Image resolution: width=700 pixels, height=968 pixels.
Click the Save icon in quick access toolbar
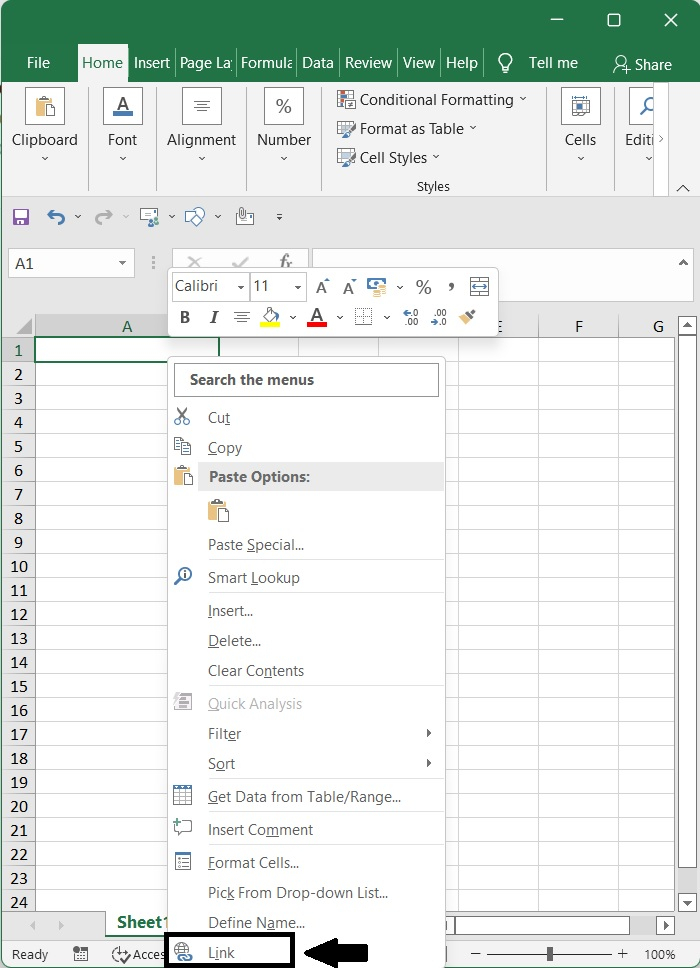[21, 217]
